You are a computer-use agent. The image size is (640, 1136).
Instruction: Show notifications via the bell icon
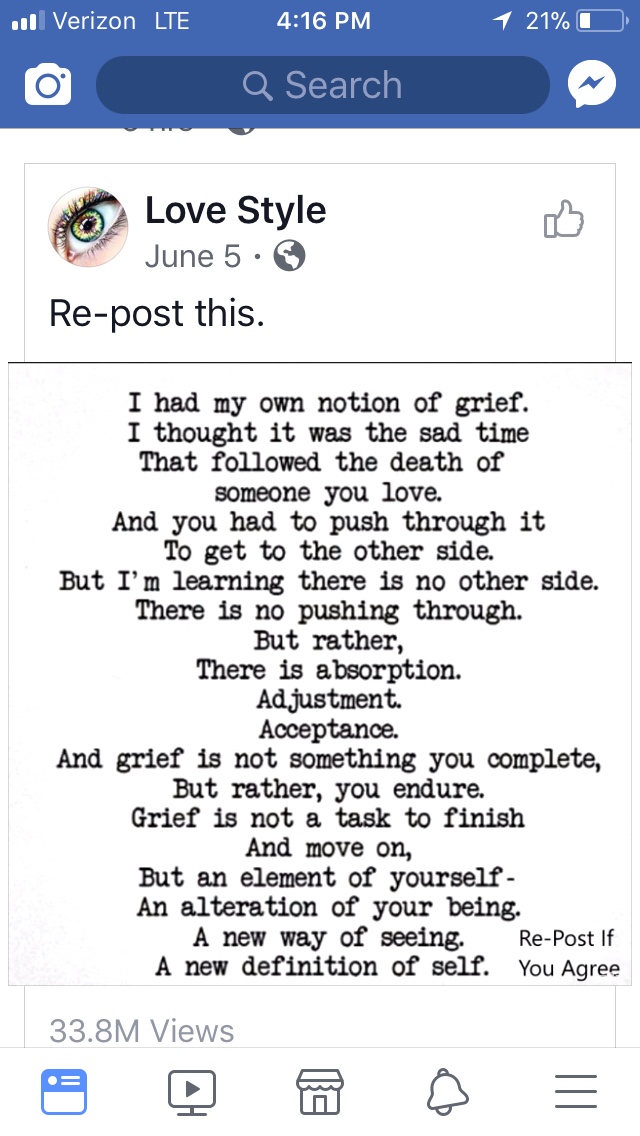click(x=447, y=1091)
